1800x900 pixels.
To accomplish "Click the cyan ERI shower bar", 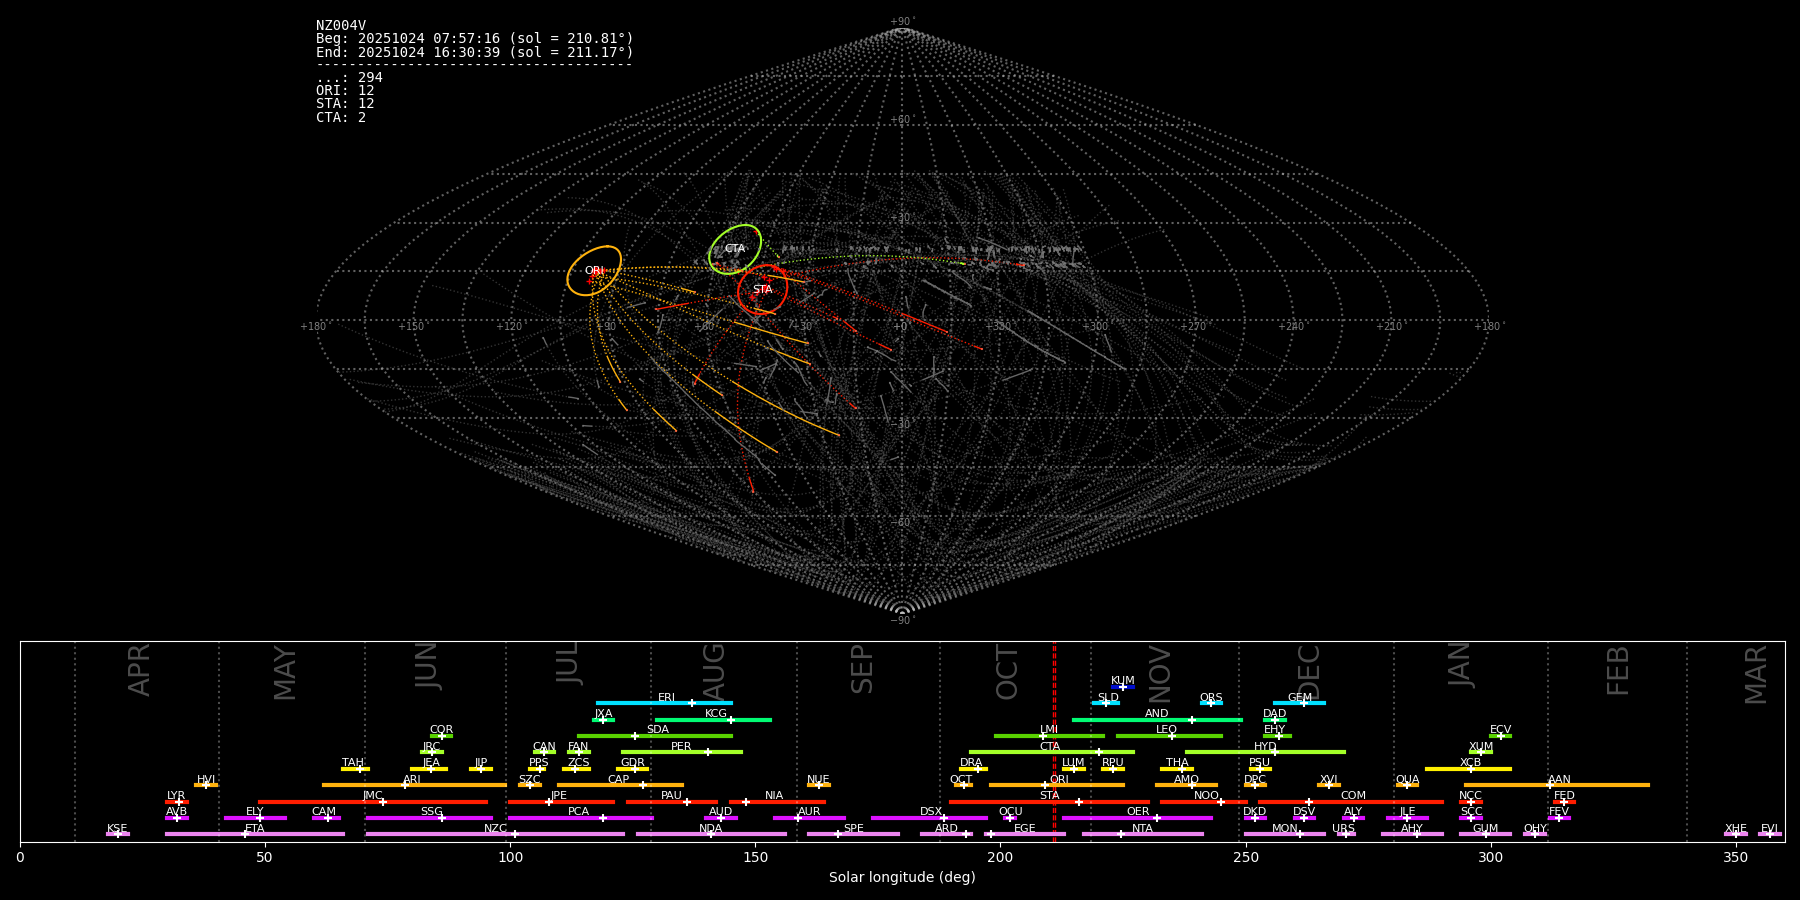I will pos(664,703).
